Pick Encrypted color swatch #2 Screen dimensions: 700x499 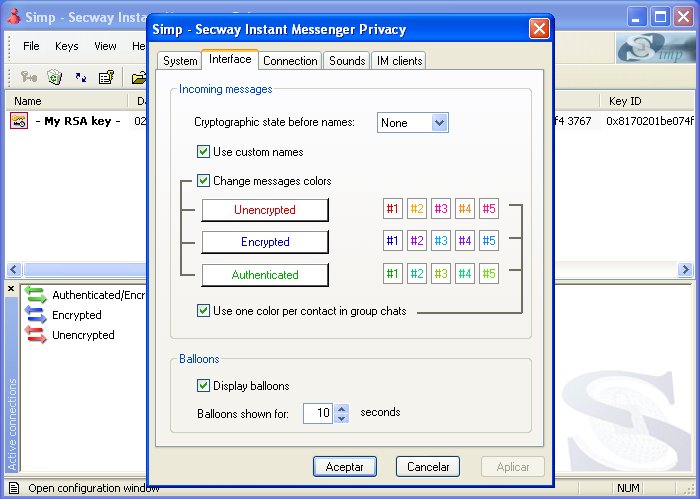coord(417,241)
